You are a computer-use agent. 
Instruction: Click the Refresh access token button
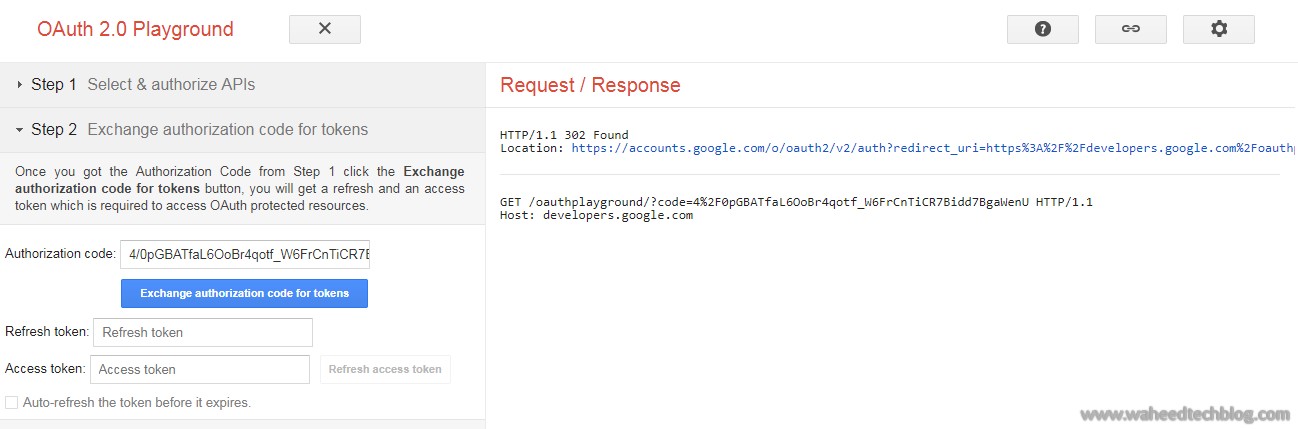pos(385,369)
